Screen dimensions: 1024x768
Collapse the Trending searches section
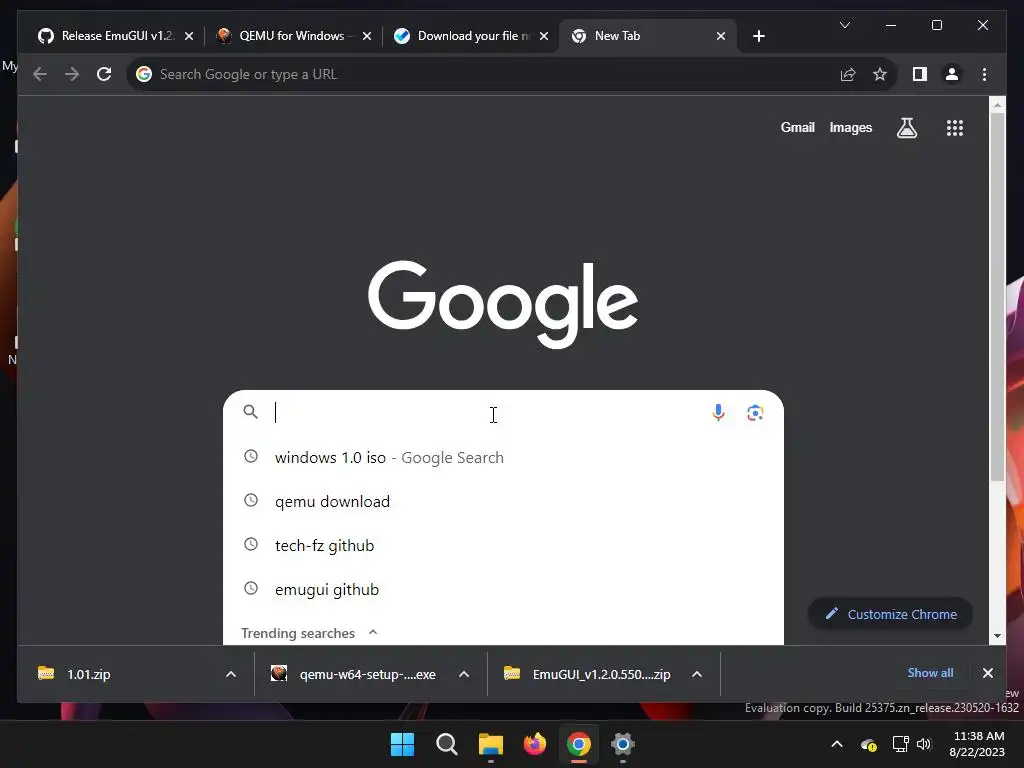373,632
